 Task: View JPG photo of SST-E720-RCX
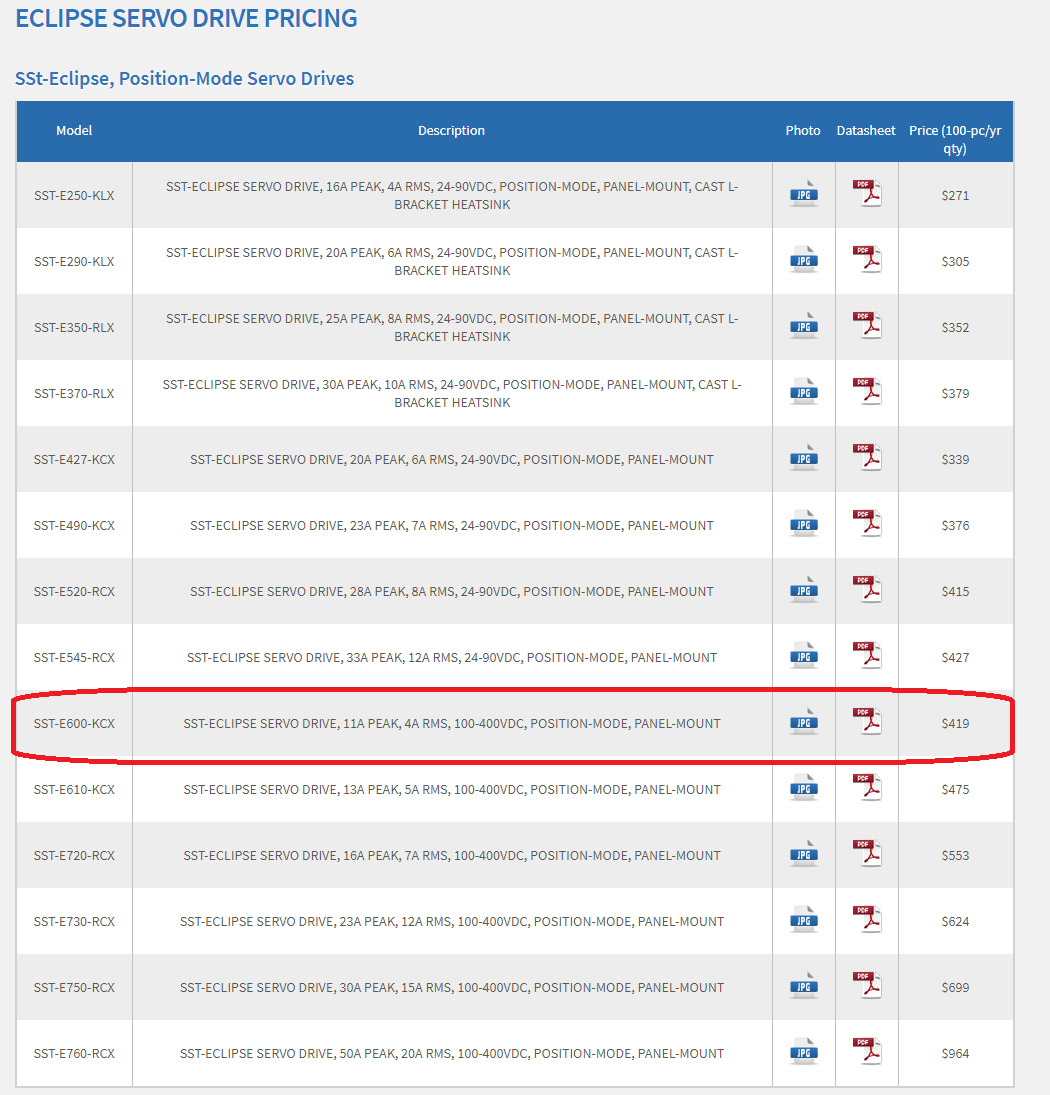click(804, 853)
